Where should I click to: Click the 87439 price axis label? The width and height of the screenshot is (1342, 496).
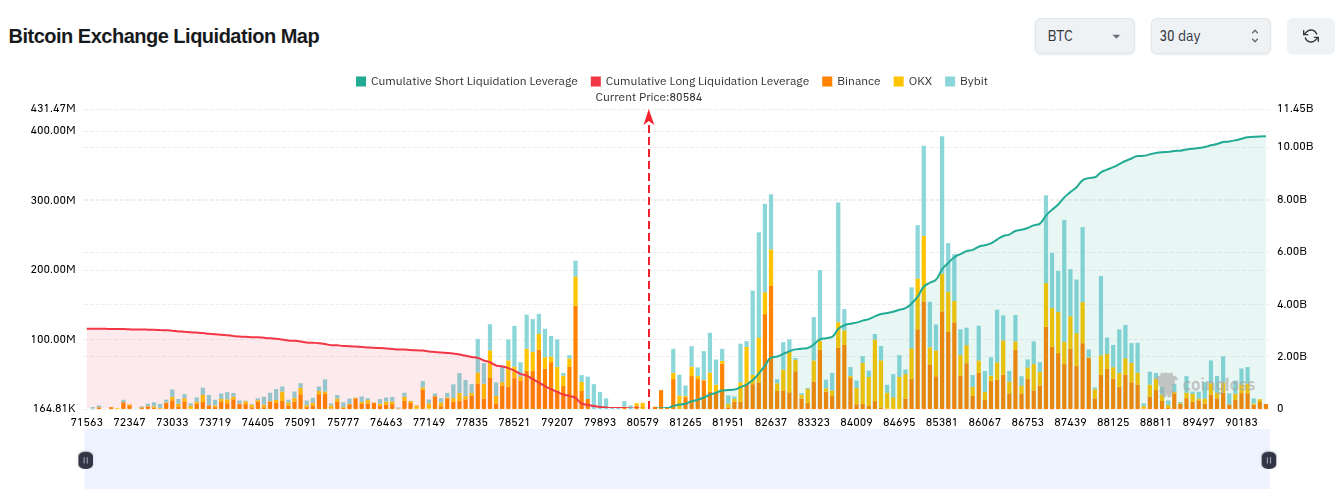coord(1071,423)
